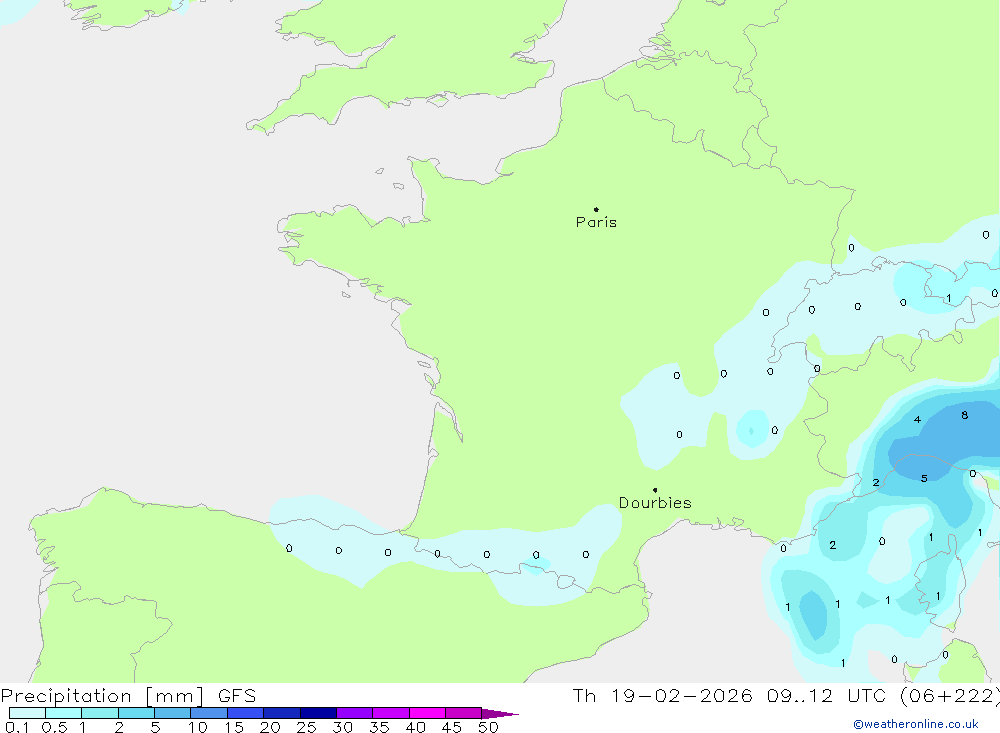Click the date '19-02-2026' text
Viewport: 1000px width, 733px height.
[x=681, y=695]
